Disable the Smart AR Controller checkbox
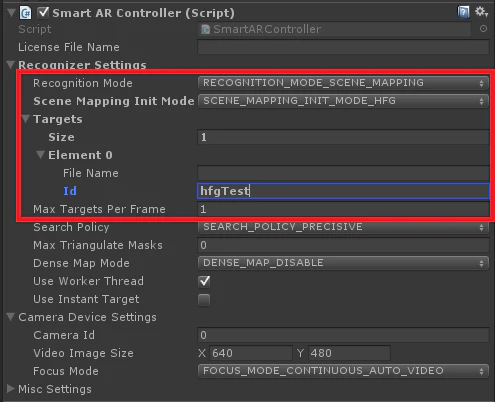Viewport: 495px width, 402px height. (x=43, y=12)
